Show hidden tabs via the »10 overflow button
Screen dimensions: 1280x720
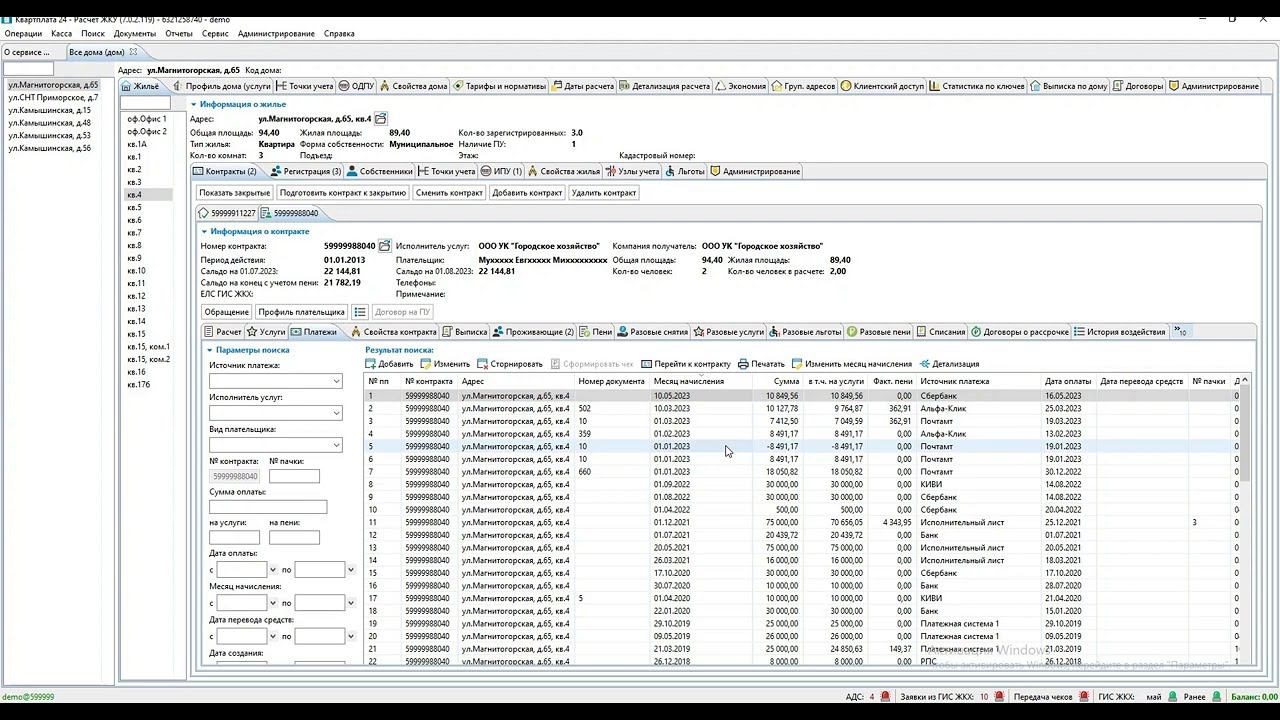pyautogui.click(x=1180, y=331)
